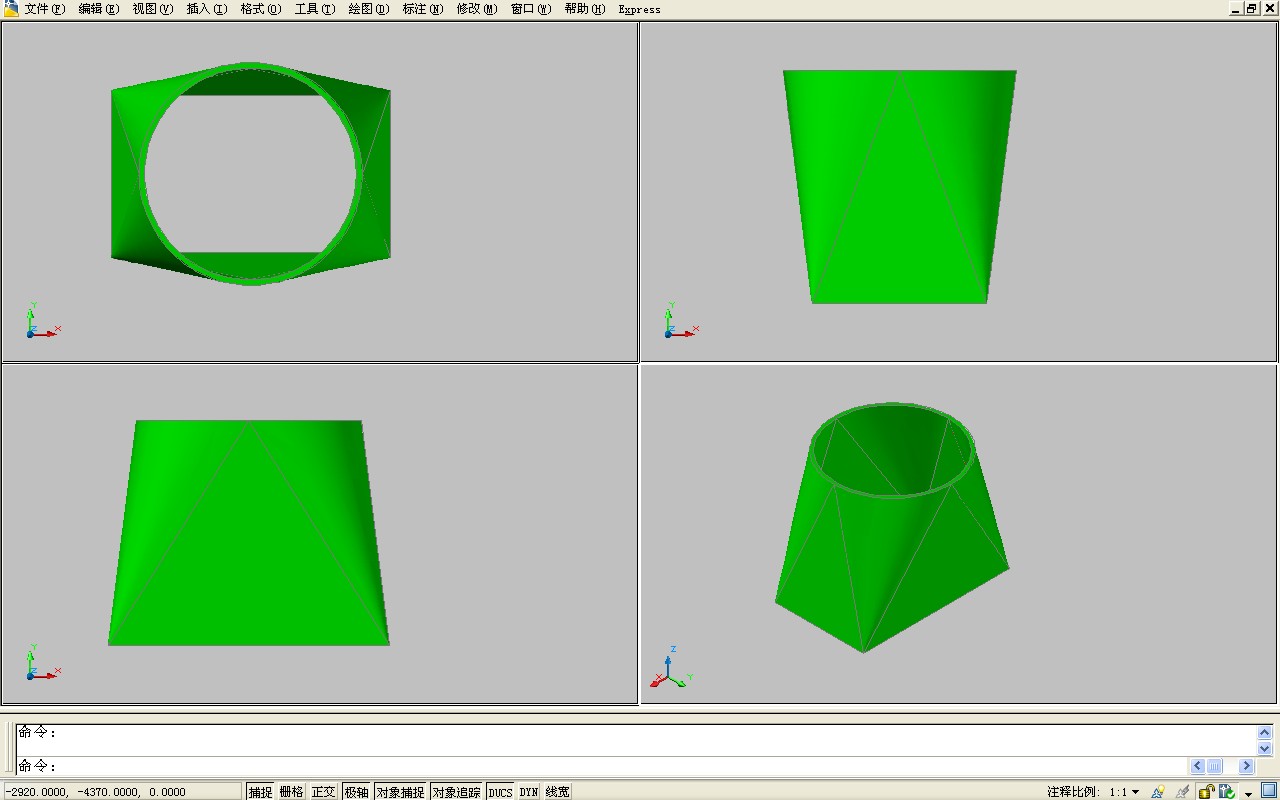Click the status bar tray notification icon

coord(1227,792)
